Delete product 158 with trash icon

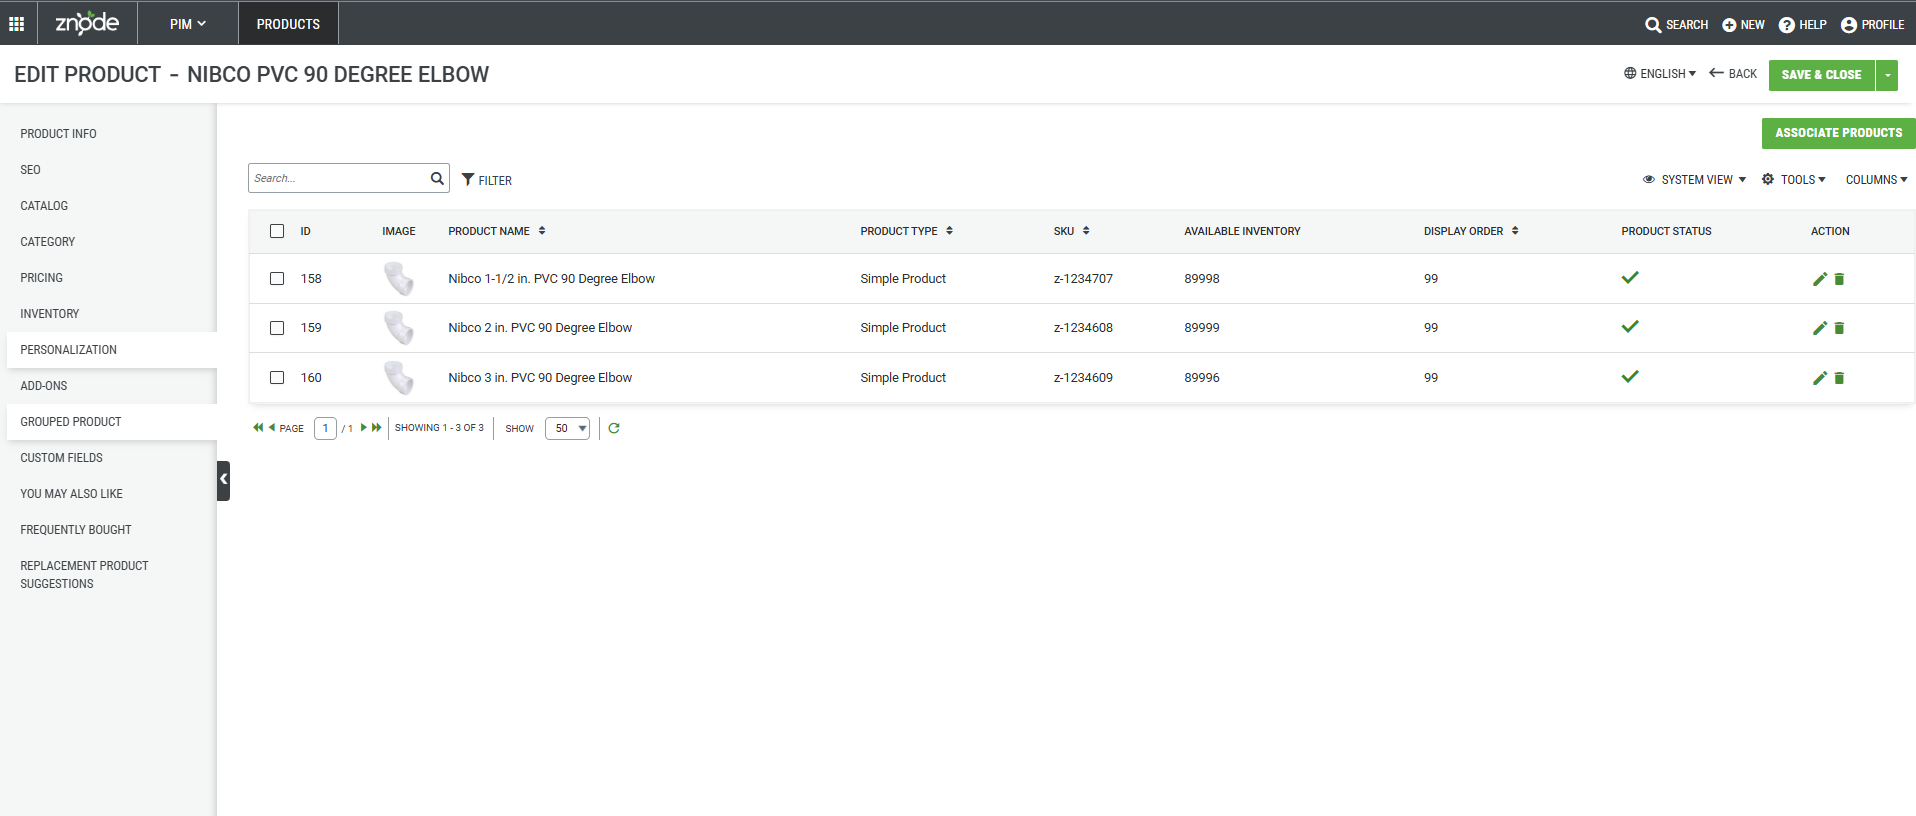pos(1839,279)
